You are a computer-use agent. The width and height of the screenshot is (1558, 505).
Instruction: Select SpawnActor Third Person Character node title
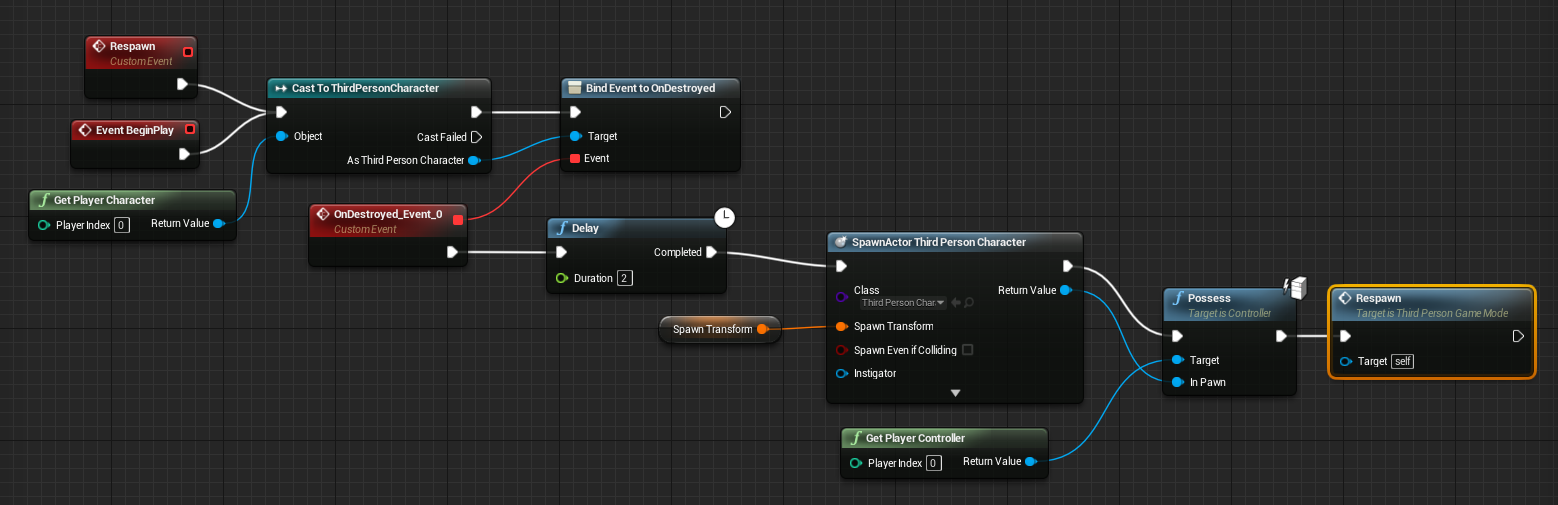click(938, 242)
